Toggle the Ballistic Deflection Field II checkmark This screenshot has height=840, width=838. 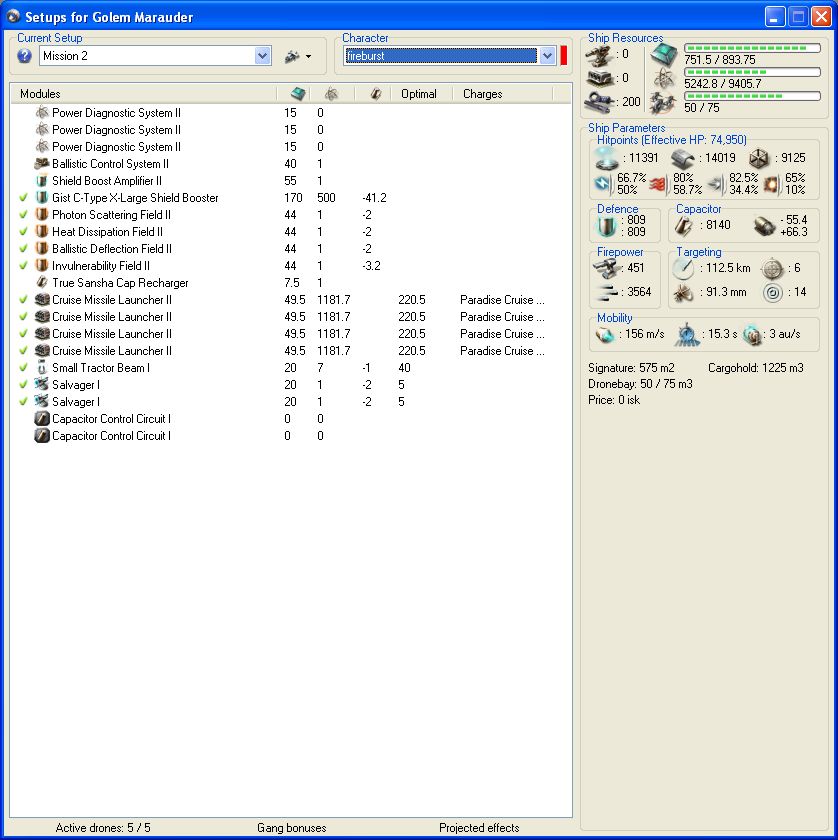coord(24,249)
